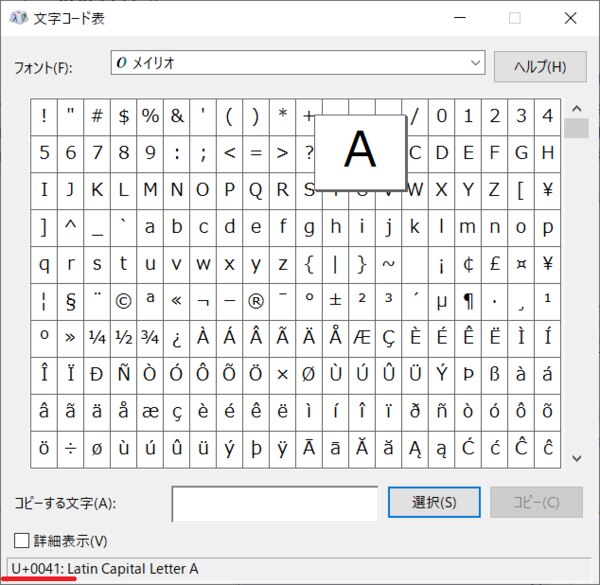Pick the multiplication sign × character
Viewport: 600px width, 585px height.
tap(282, 374)
